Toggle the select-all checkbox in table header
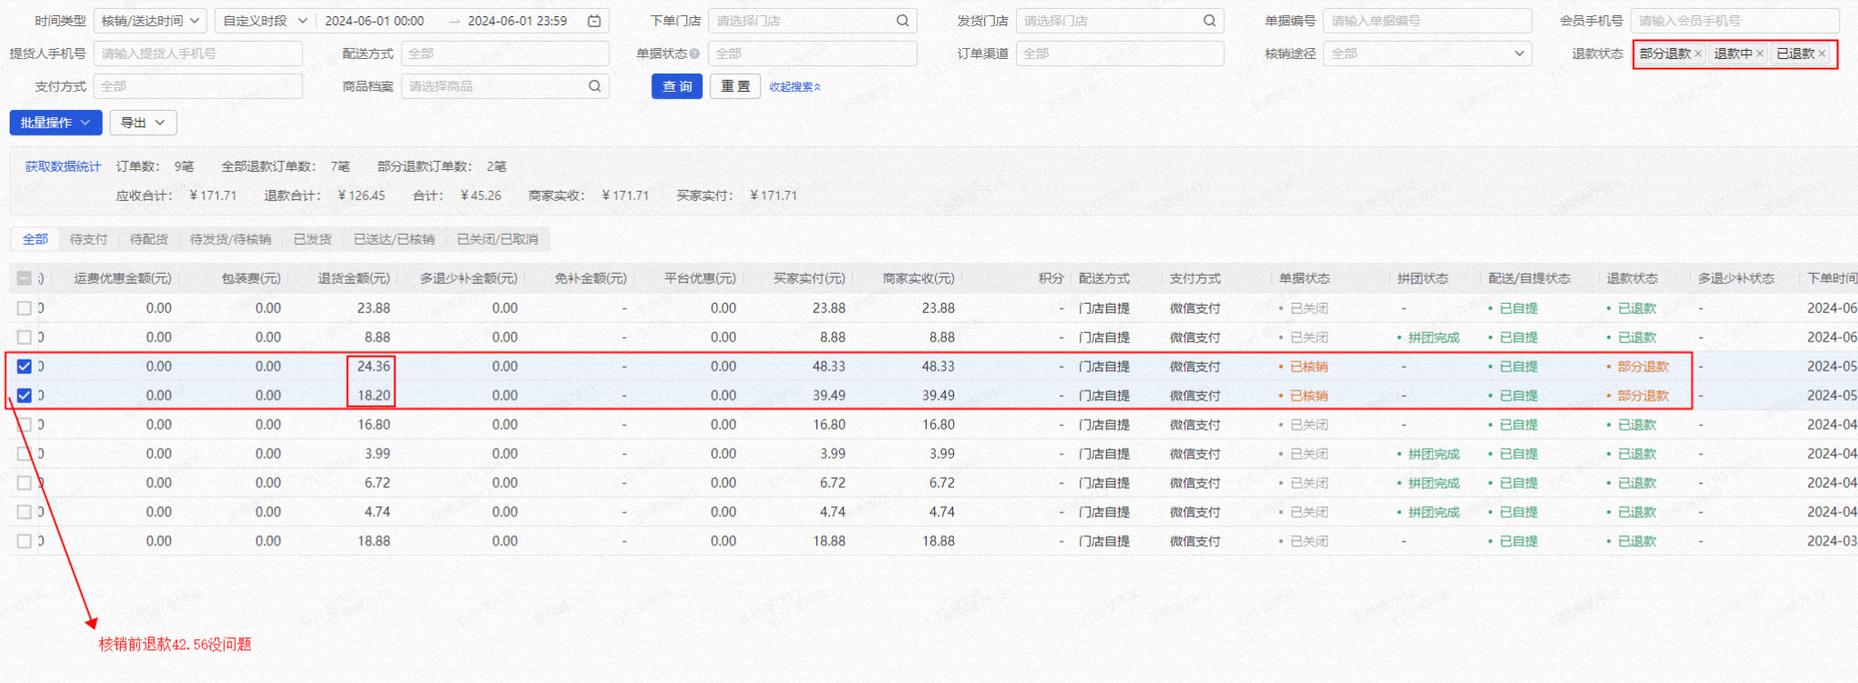This screenshot has width=1858, height=683. click(x=24, y=279)
